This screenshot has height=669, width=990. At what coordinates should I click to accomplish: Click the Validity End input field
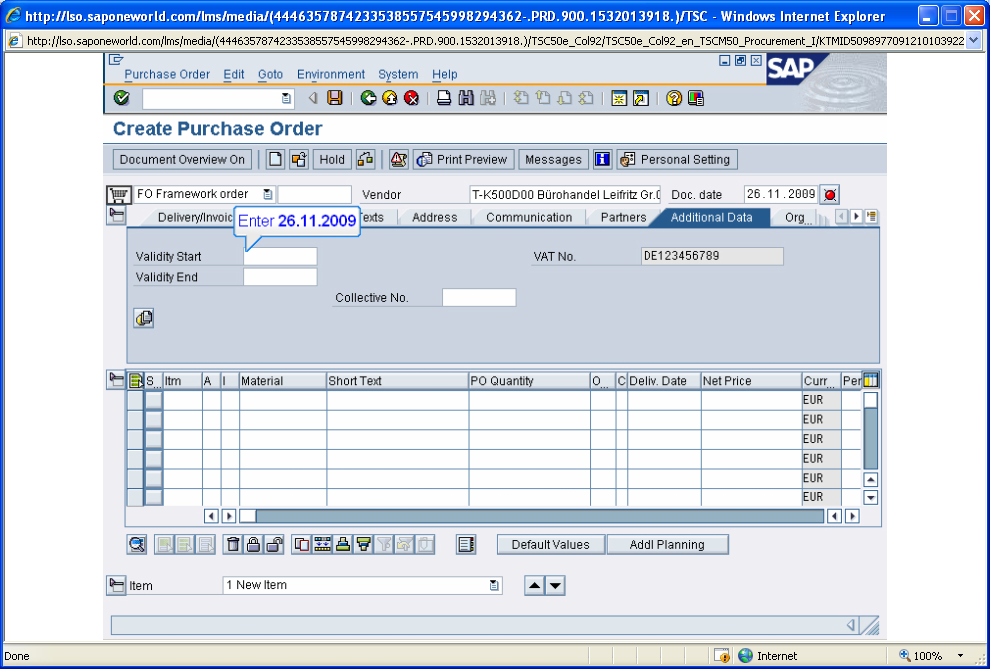pyautogui.click(x=280, y=276)
